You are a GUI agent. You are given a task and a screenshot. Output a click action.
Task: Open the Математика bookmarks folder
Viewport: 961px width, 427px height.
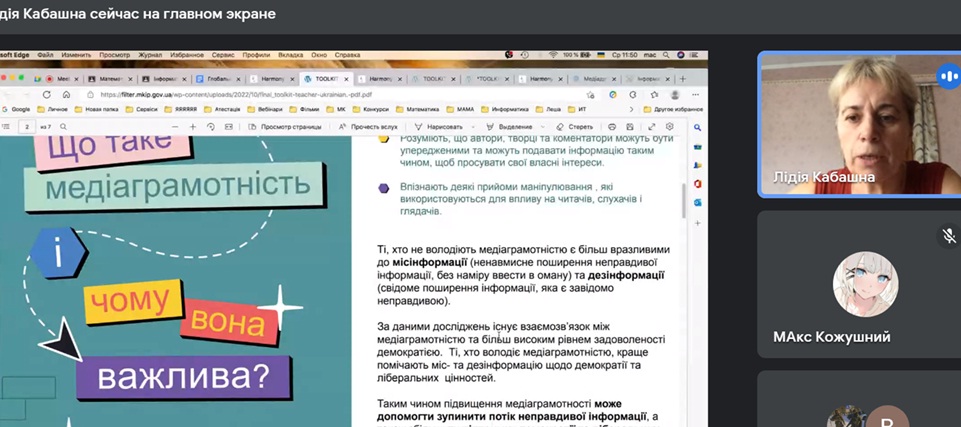click(418, 109)
